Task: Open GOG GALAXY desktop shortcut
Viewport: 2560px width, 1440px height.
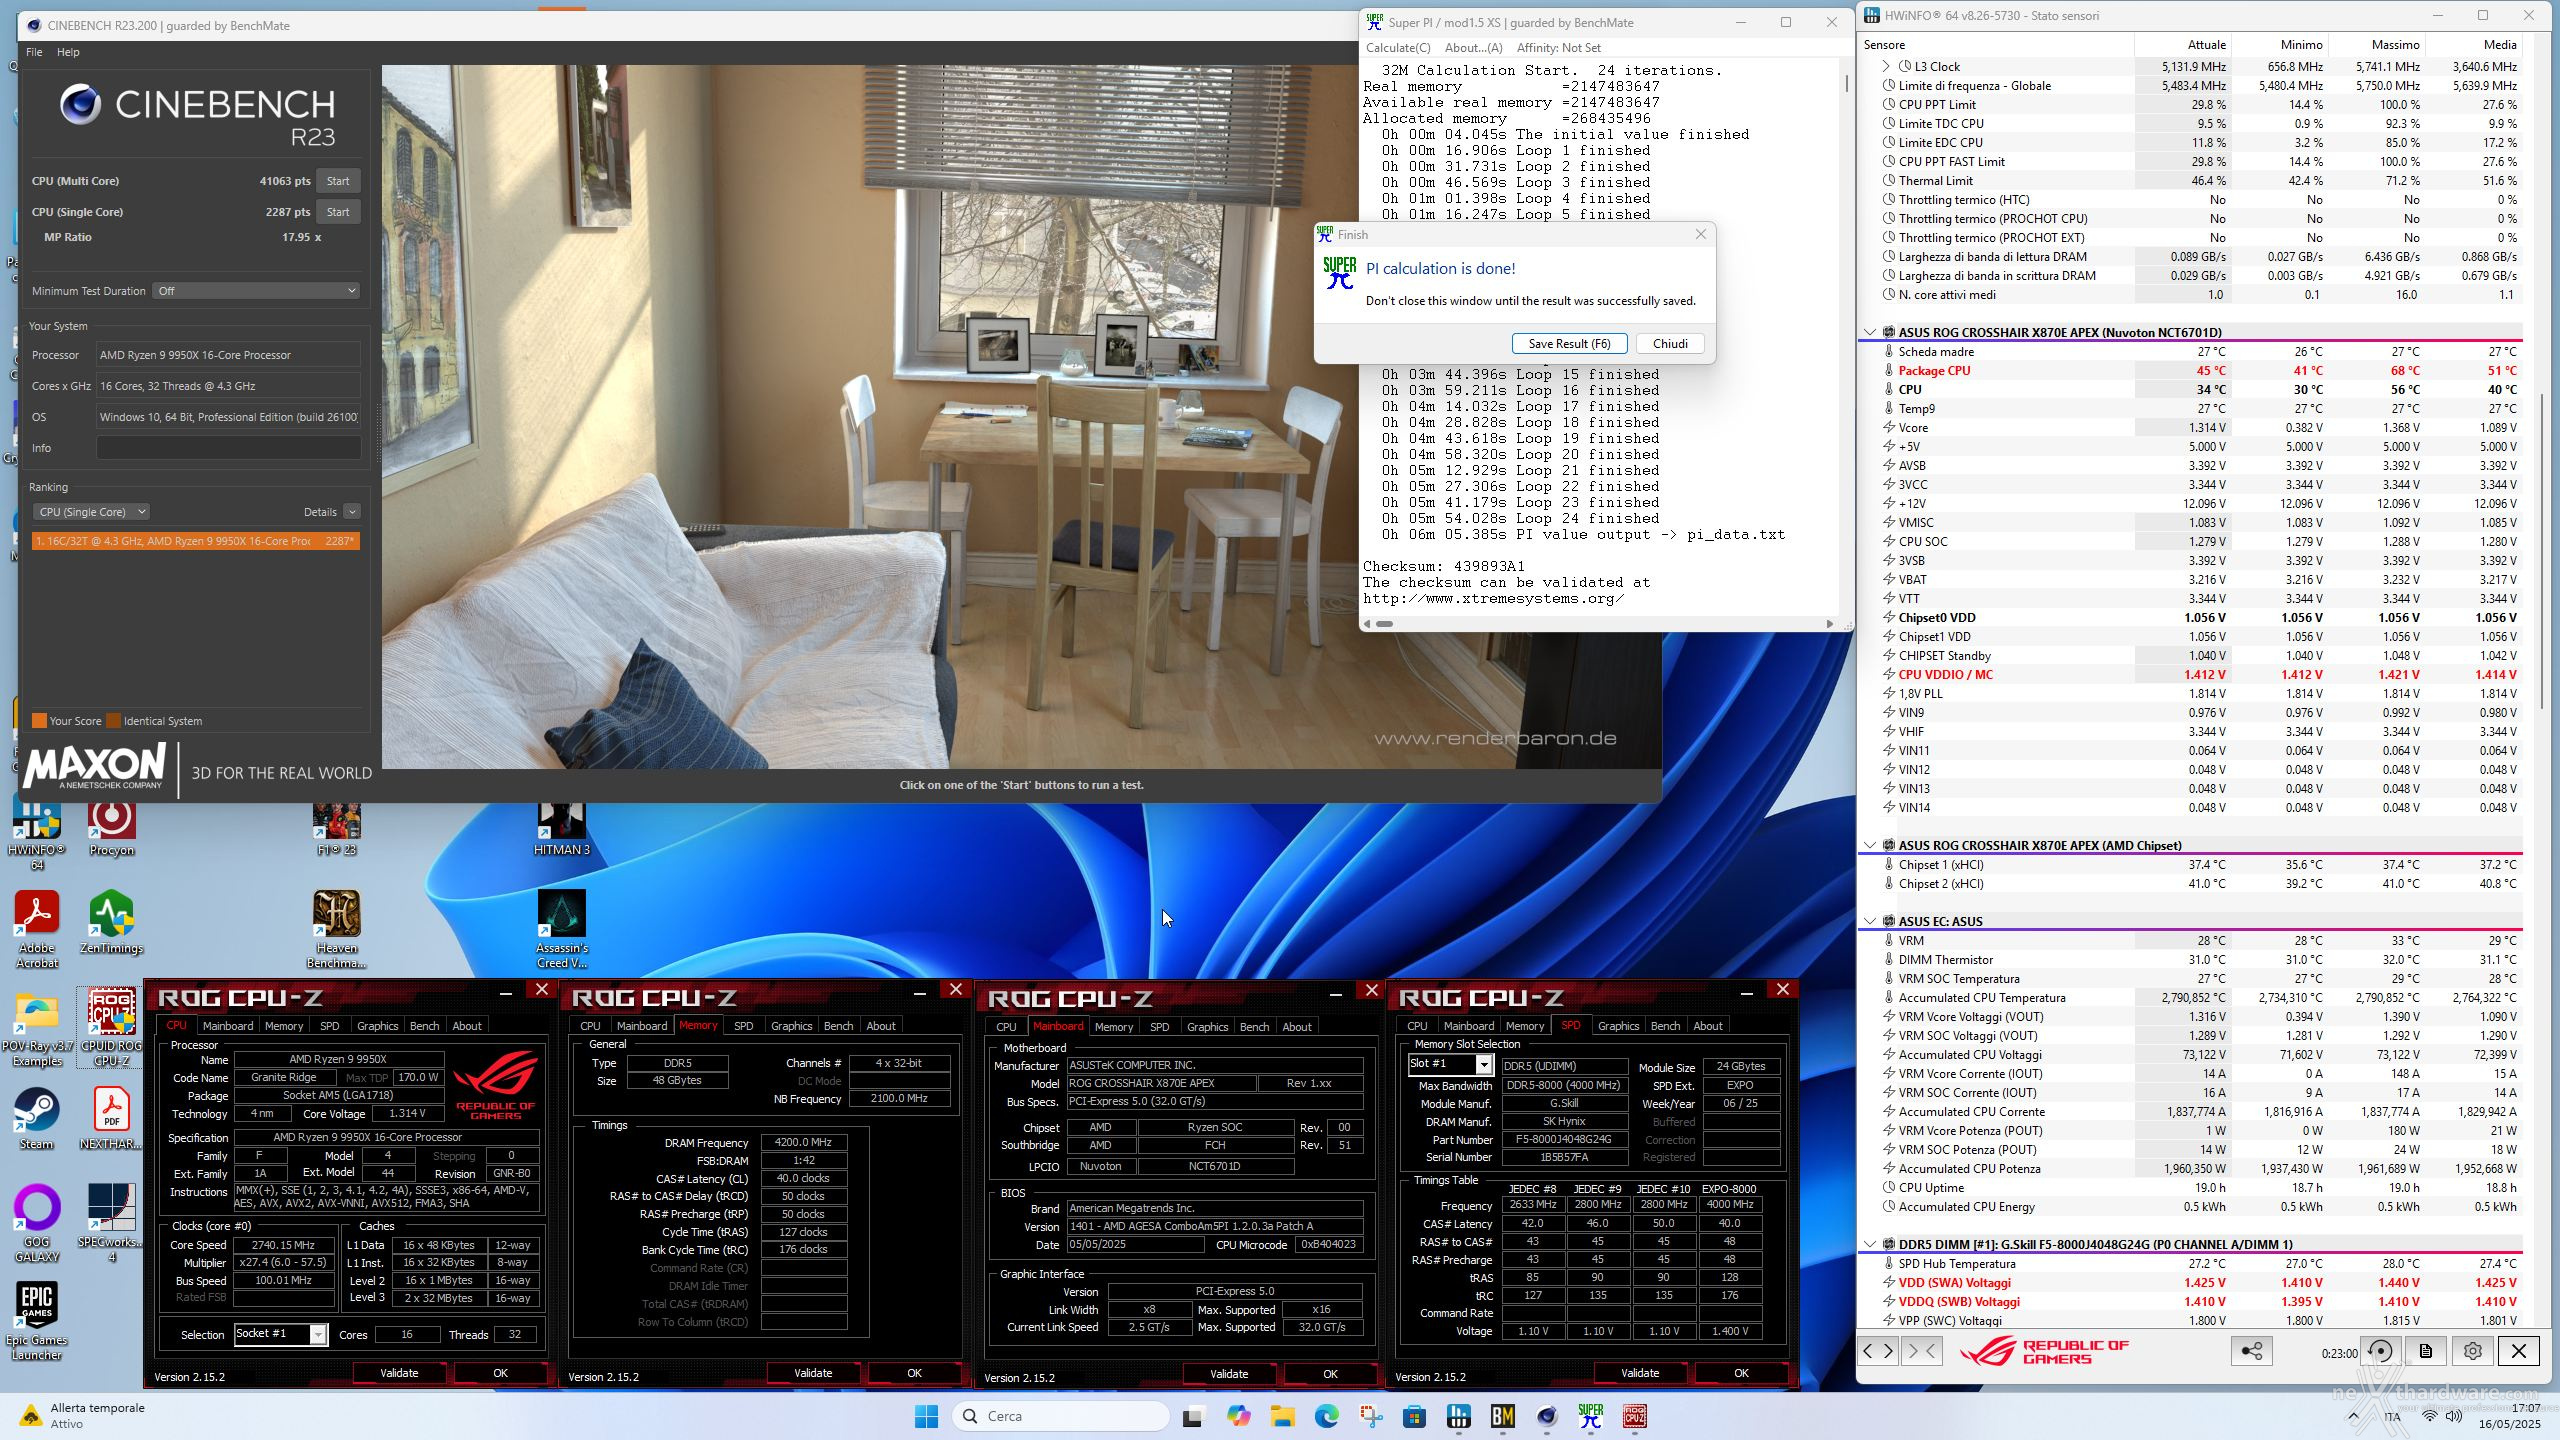Action: [x=37, y=1224]
